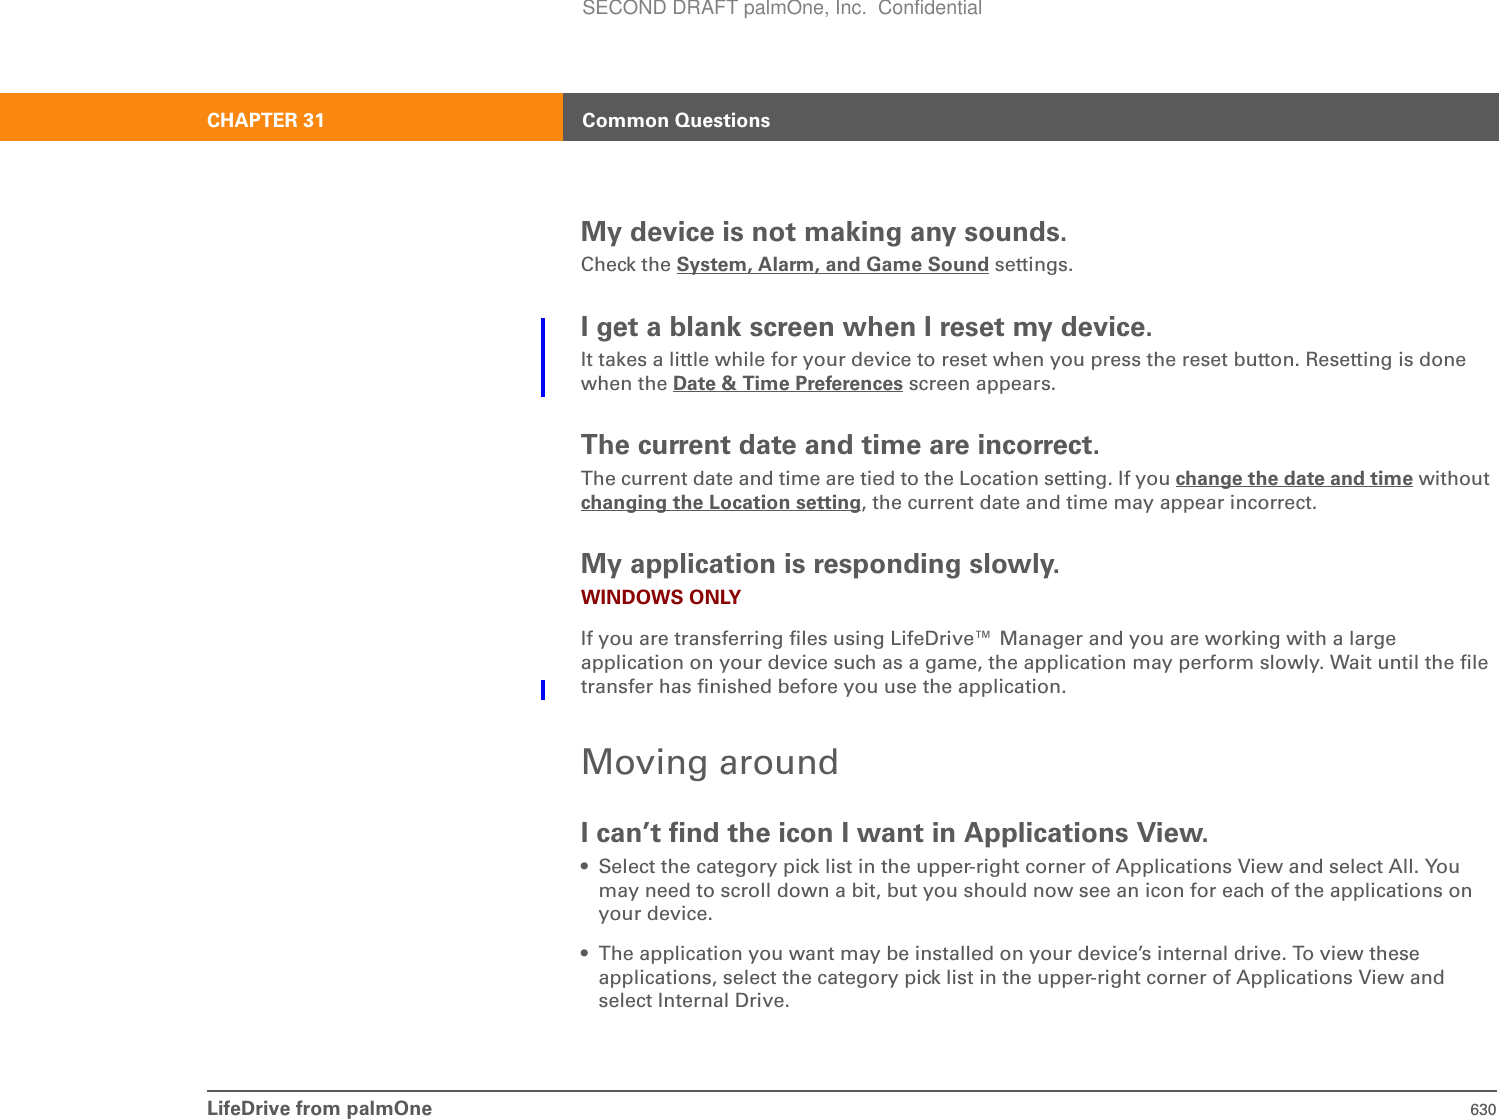Click the LifeDrive from palmOne footer text
Viewport: 1499px width, 1119px height.
tap(320, 1108)
